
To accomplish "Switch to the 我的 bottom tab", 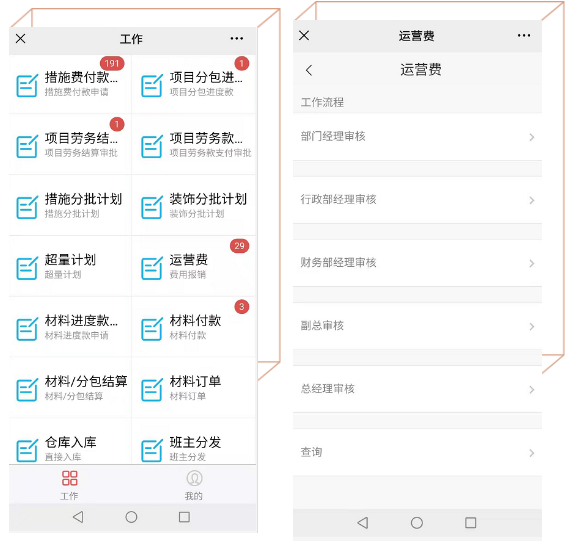I will (x=194, y=485).
